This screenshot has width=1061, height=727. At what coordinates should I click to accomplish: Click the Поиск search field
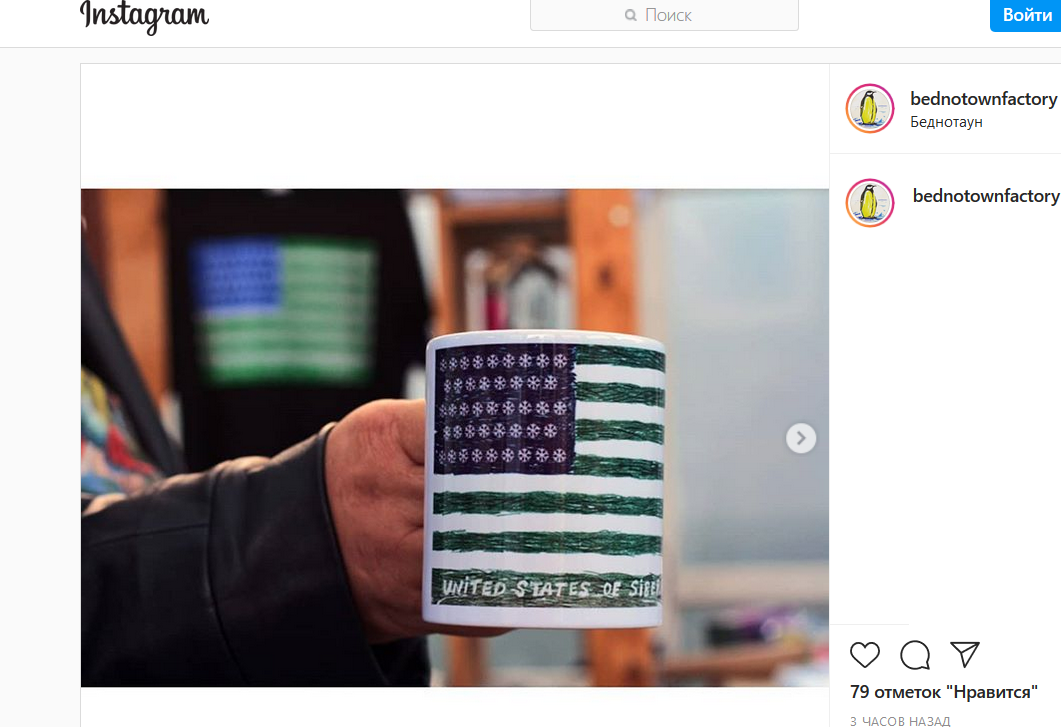[x=664, y=15]
